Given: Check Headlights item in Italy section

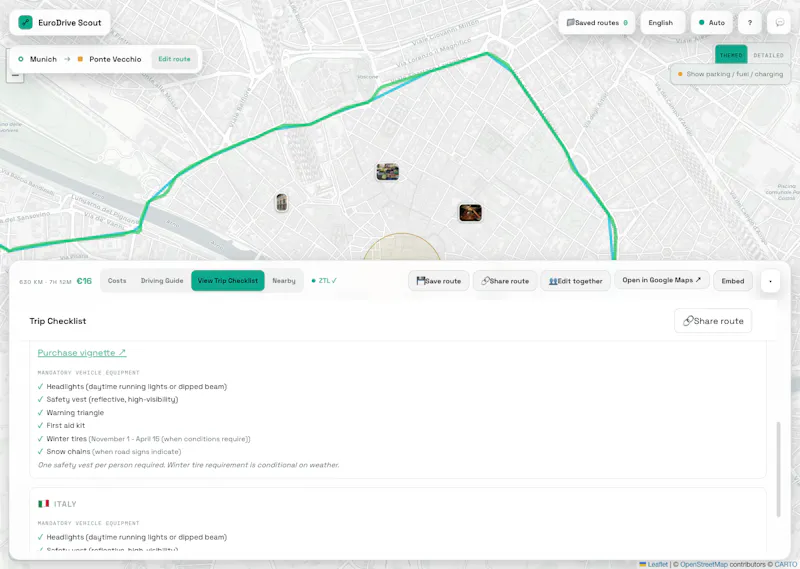Looking at the screenshot, I should (132, 537).
